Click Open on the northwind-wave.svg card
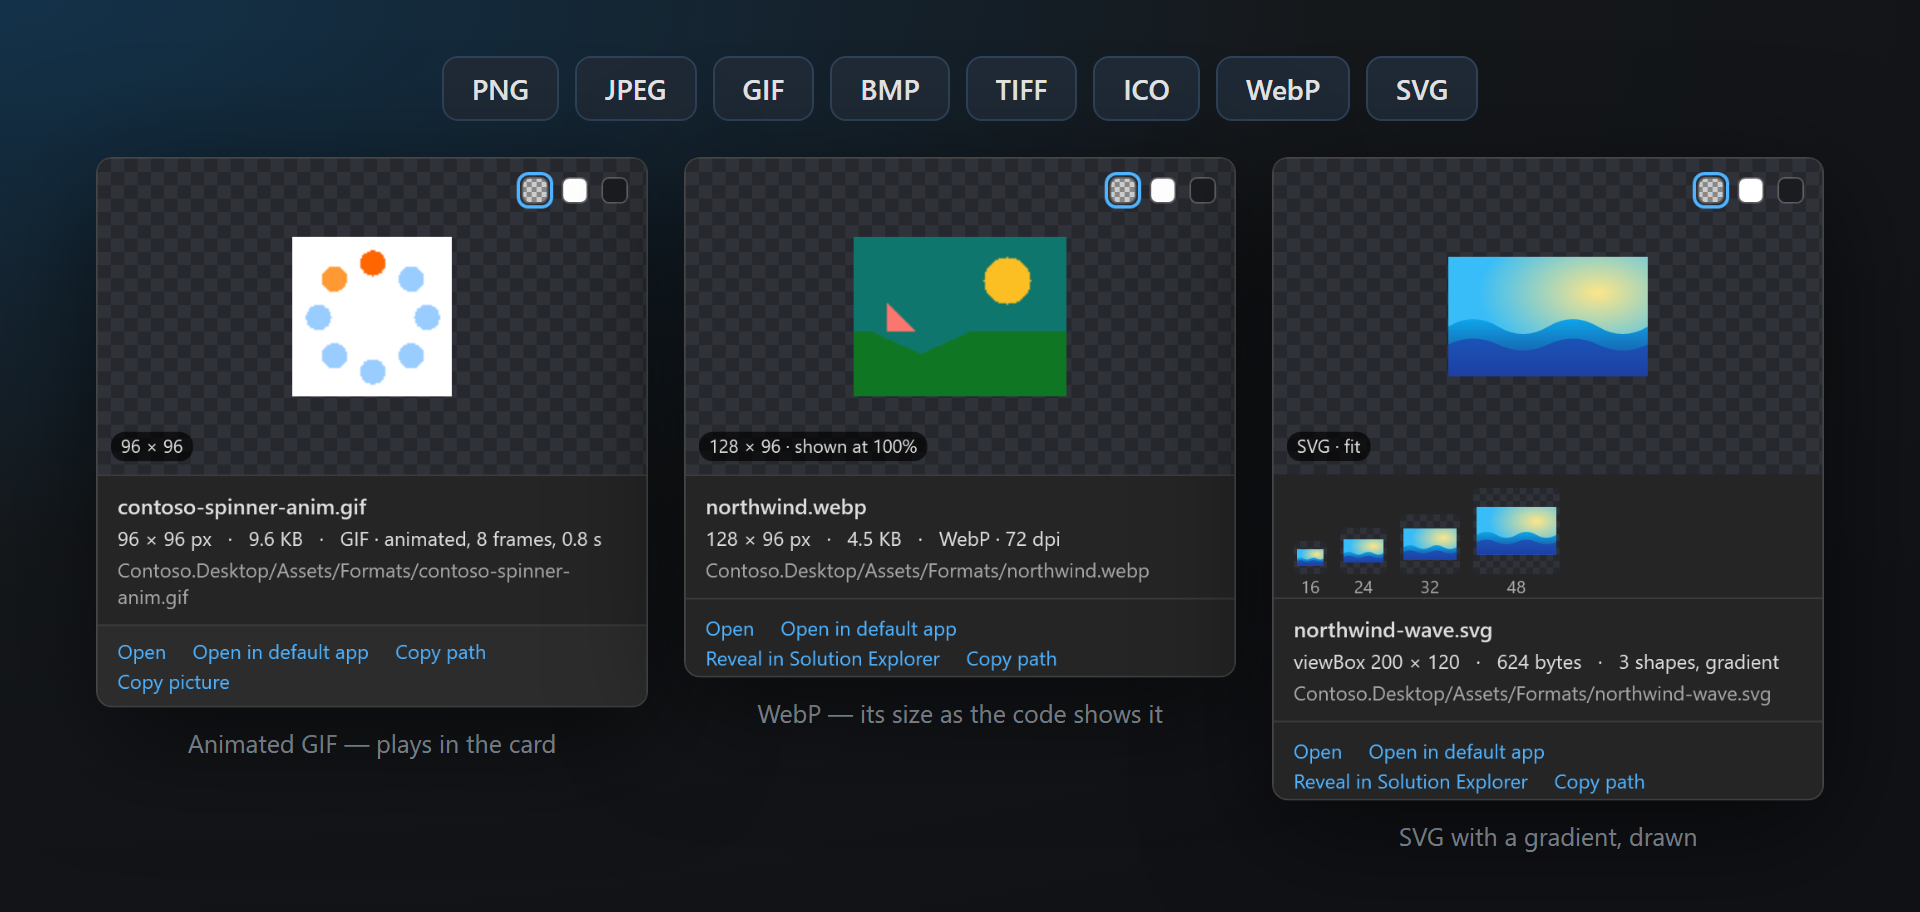This screenshot has width=1920, height=912. tap(1318, 752)
